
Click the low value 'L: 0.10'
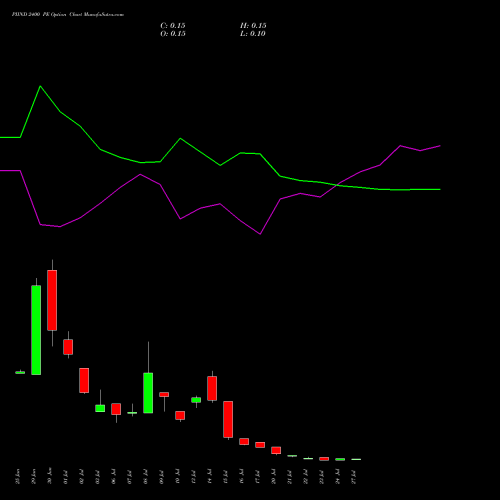click(x=253, y=34)
